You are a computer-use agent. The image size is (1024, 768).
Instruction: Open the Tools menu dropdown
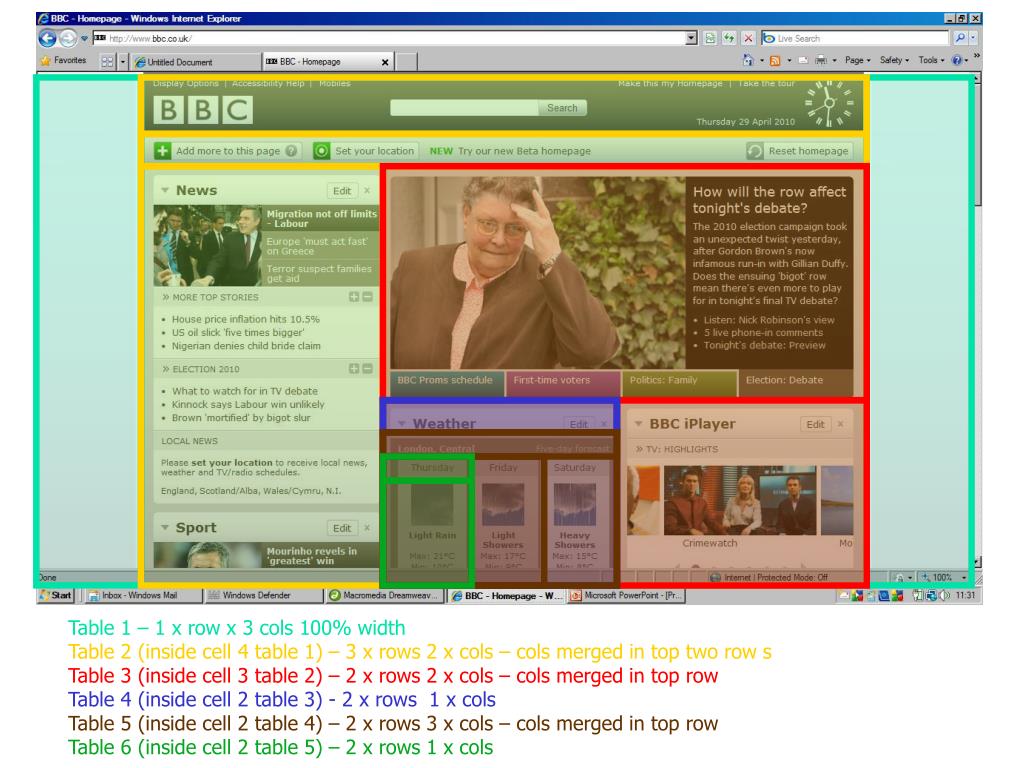(931, 60)
